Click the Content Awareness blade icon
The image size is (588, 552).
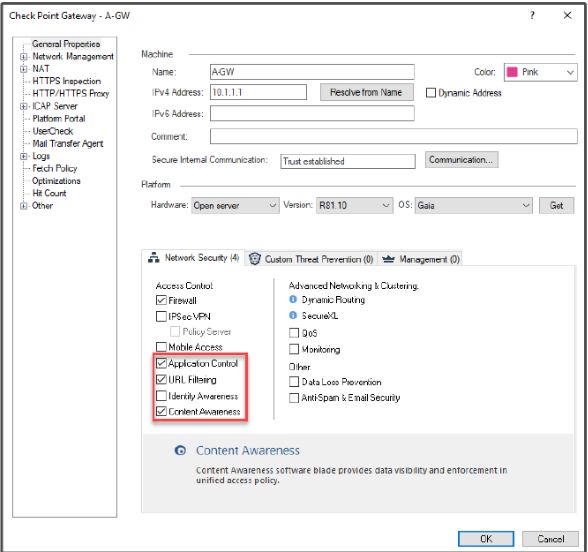tap(180, 450)
